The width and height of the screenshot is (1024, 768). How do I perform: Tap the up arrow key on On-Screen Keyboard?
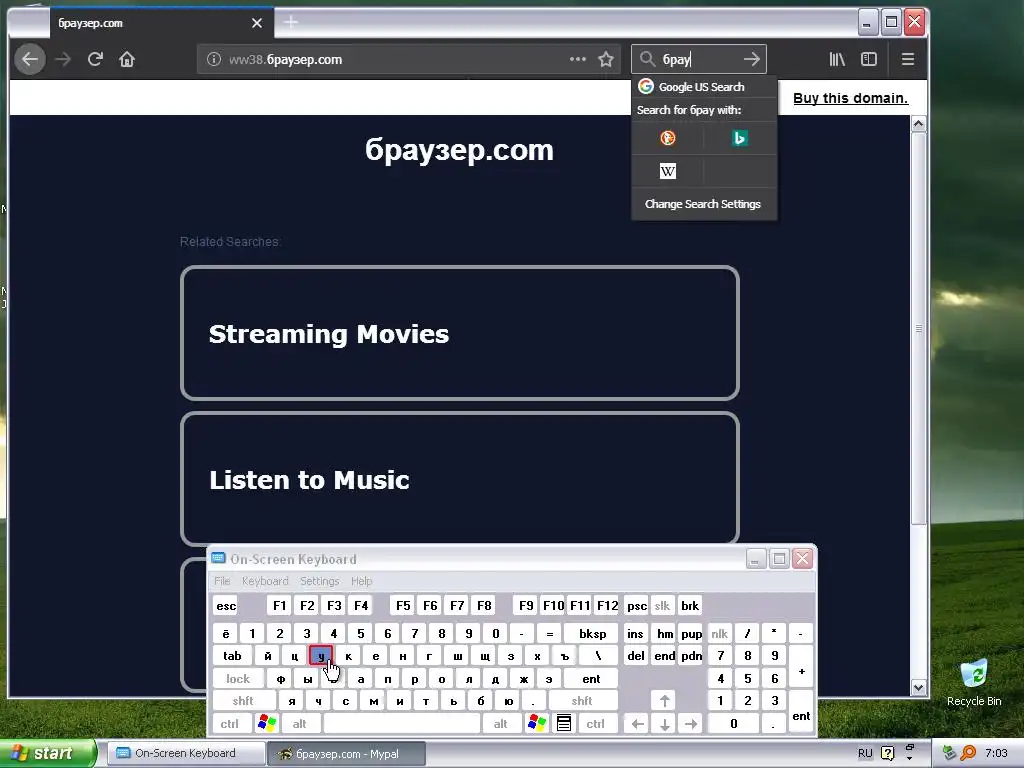coord(665,701)
